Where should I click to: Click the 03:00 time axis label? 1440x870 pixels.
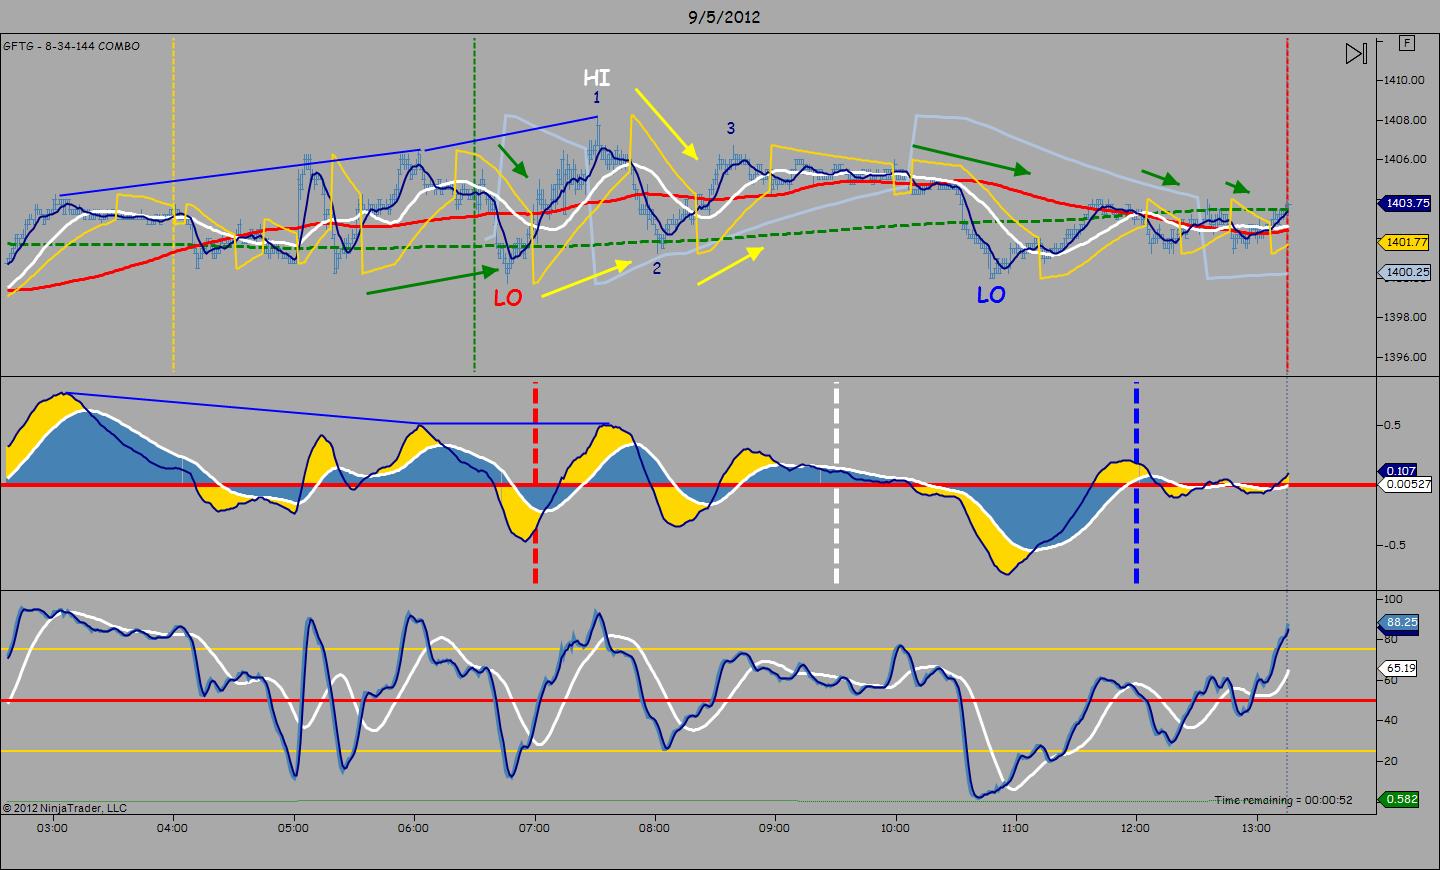[53, 828]
